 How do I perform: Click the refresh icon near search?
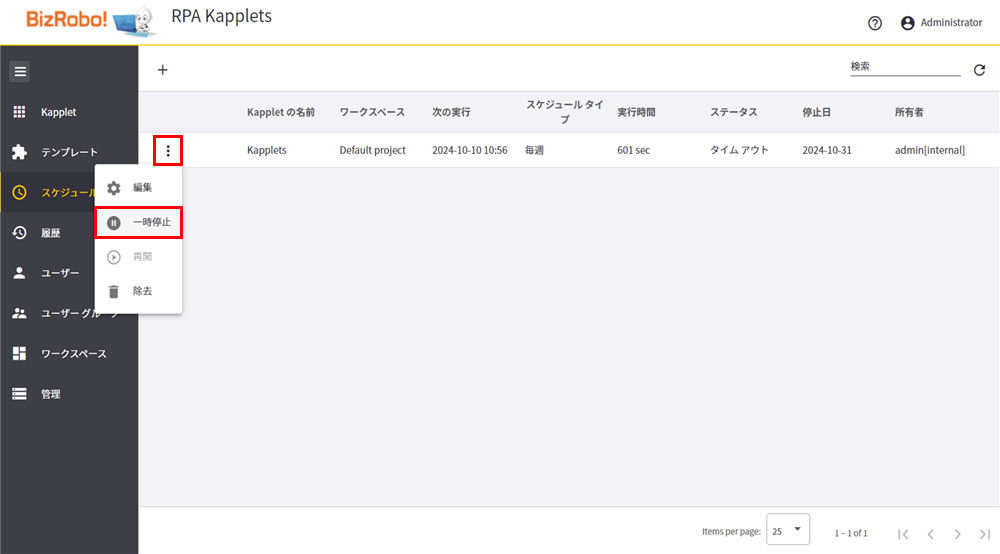click(x=980, y=70)
